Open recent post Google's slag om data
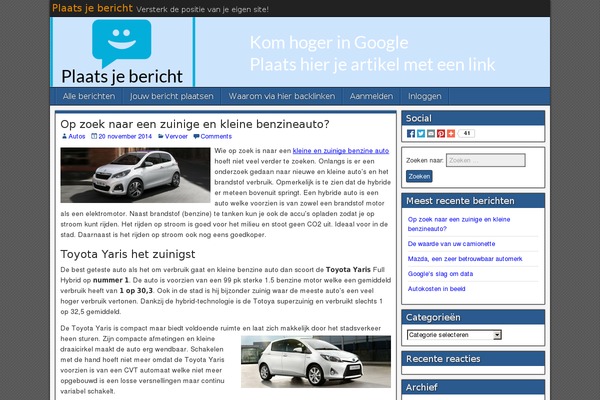The width and height of the screenshot is (600, 400). click(x=440, y=274)
